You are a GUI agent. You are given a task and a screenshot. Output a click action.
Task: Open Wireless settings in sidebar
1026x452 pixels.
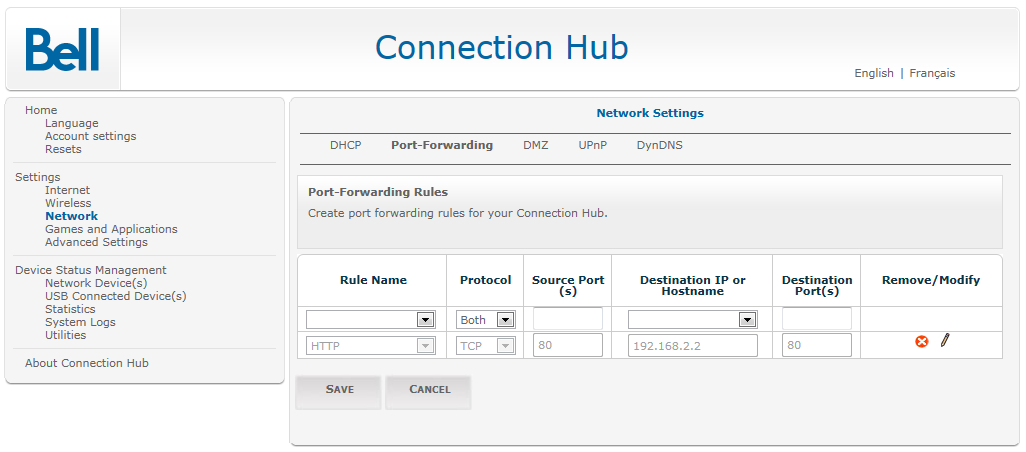(x=68, y=203)
